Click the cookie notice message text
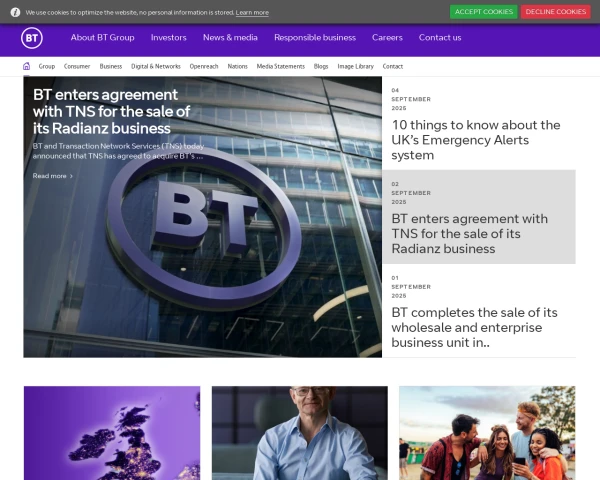 point(130,13)
